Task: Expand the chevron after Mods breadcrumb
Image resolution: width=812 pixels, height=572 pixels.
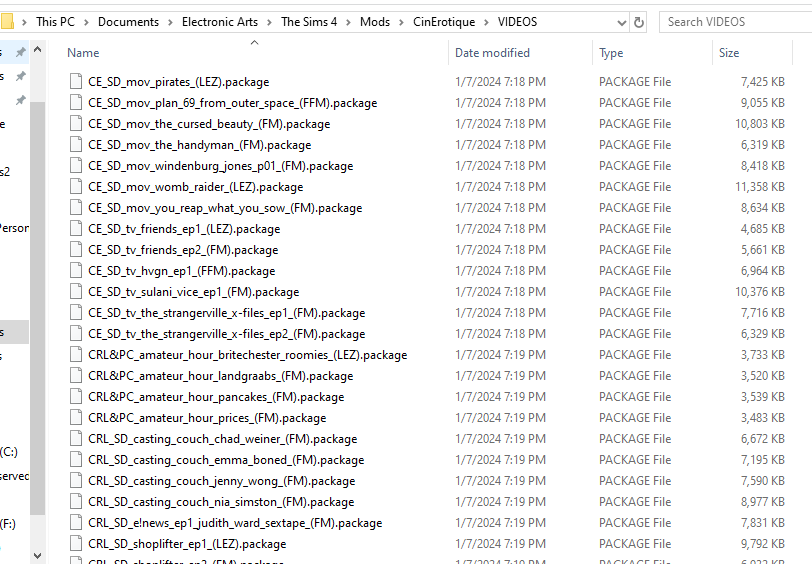Action: tap(401, 22)
